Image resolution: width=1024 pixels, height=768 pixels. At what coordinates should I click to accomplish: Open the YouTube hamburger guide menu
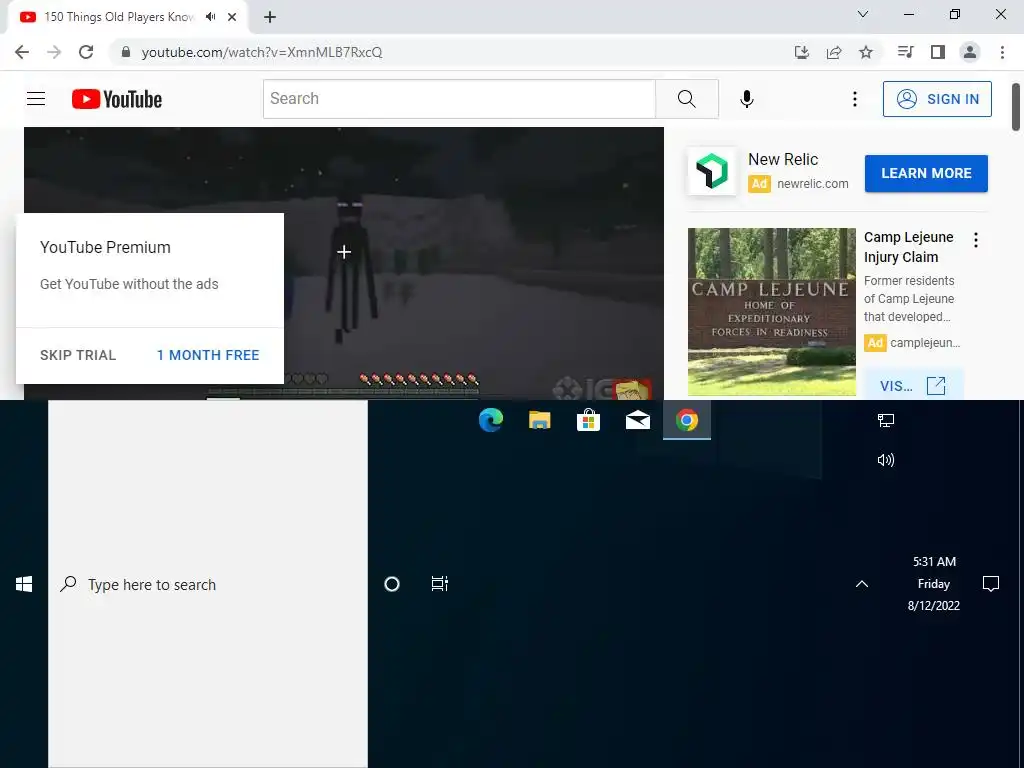(x=36, y=99)
